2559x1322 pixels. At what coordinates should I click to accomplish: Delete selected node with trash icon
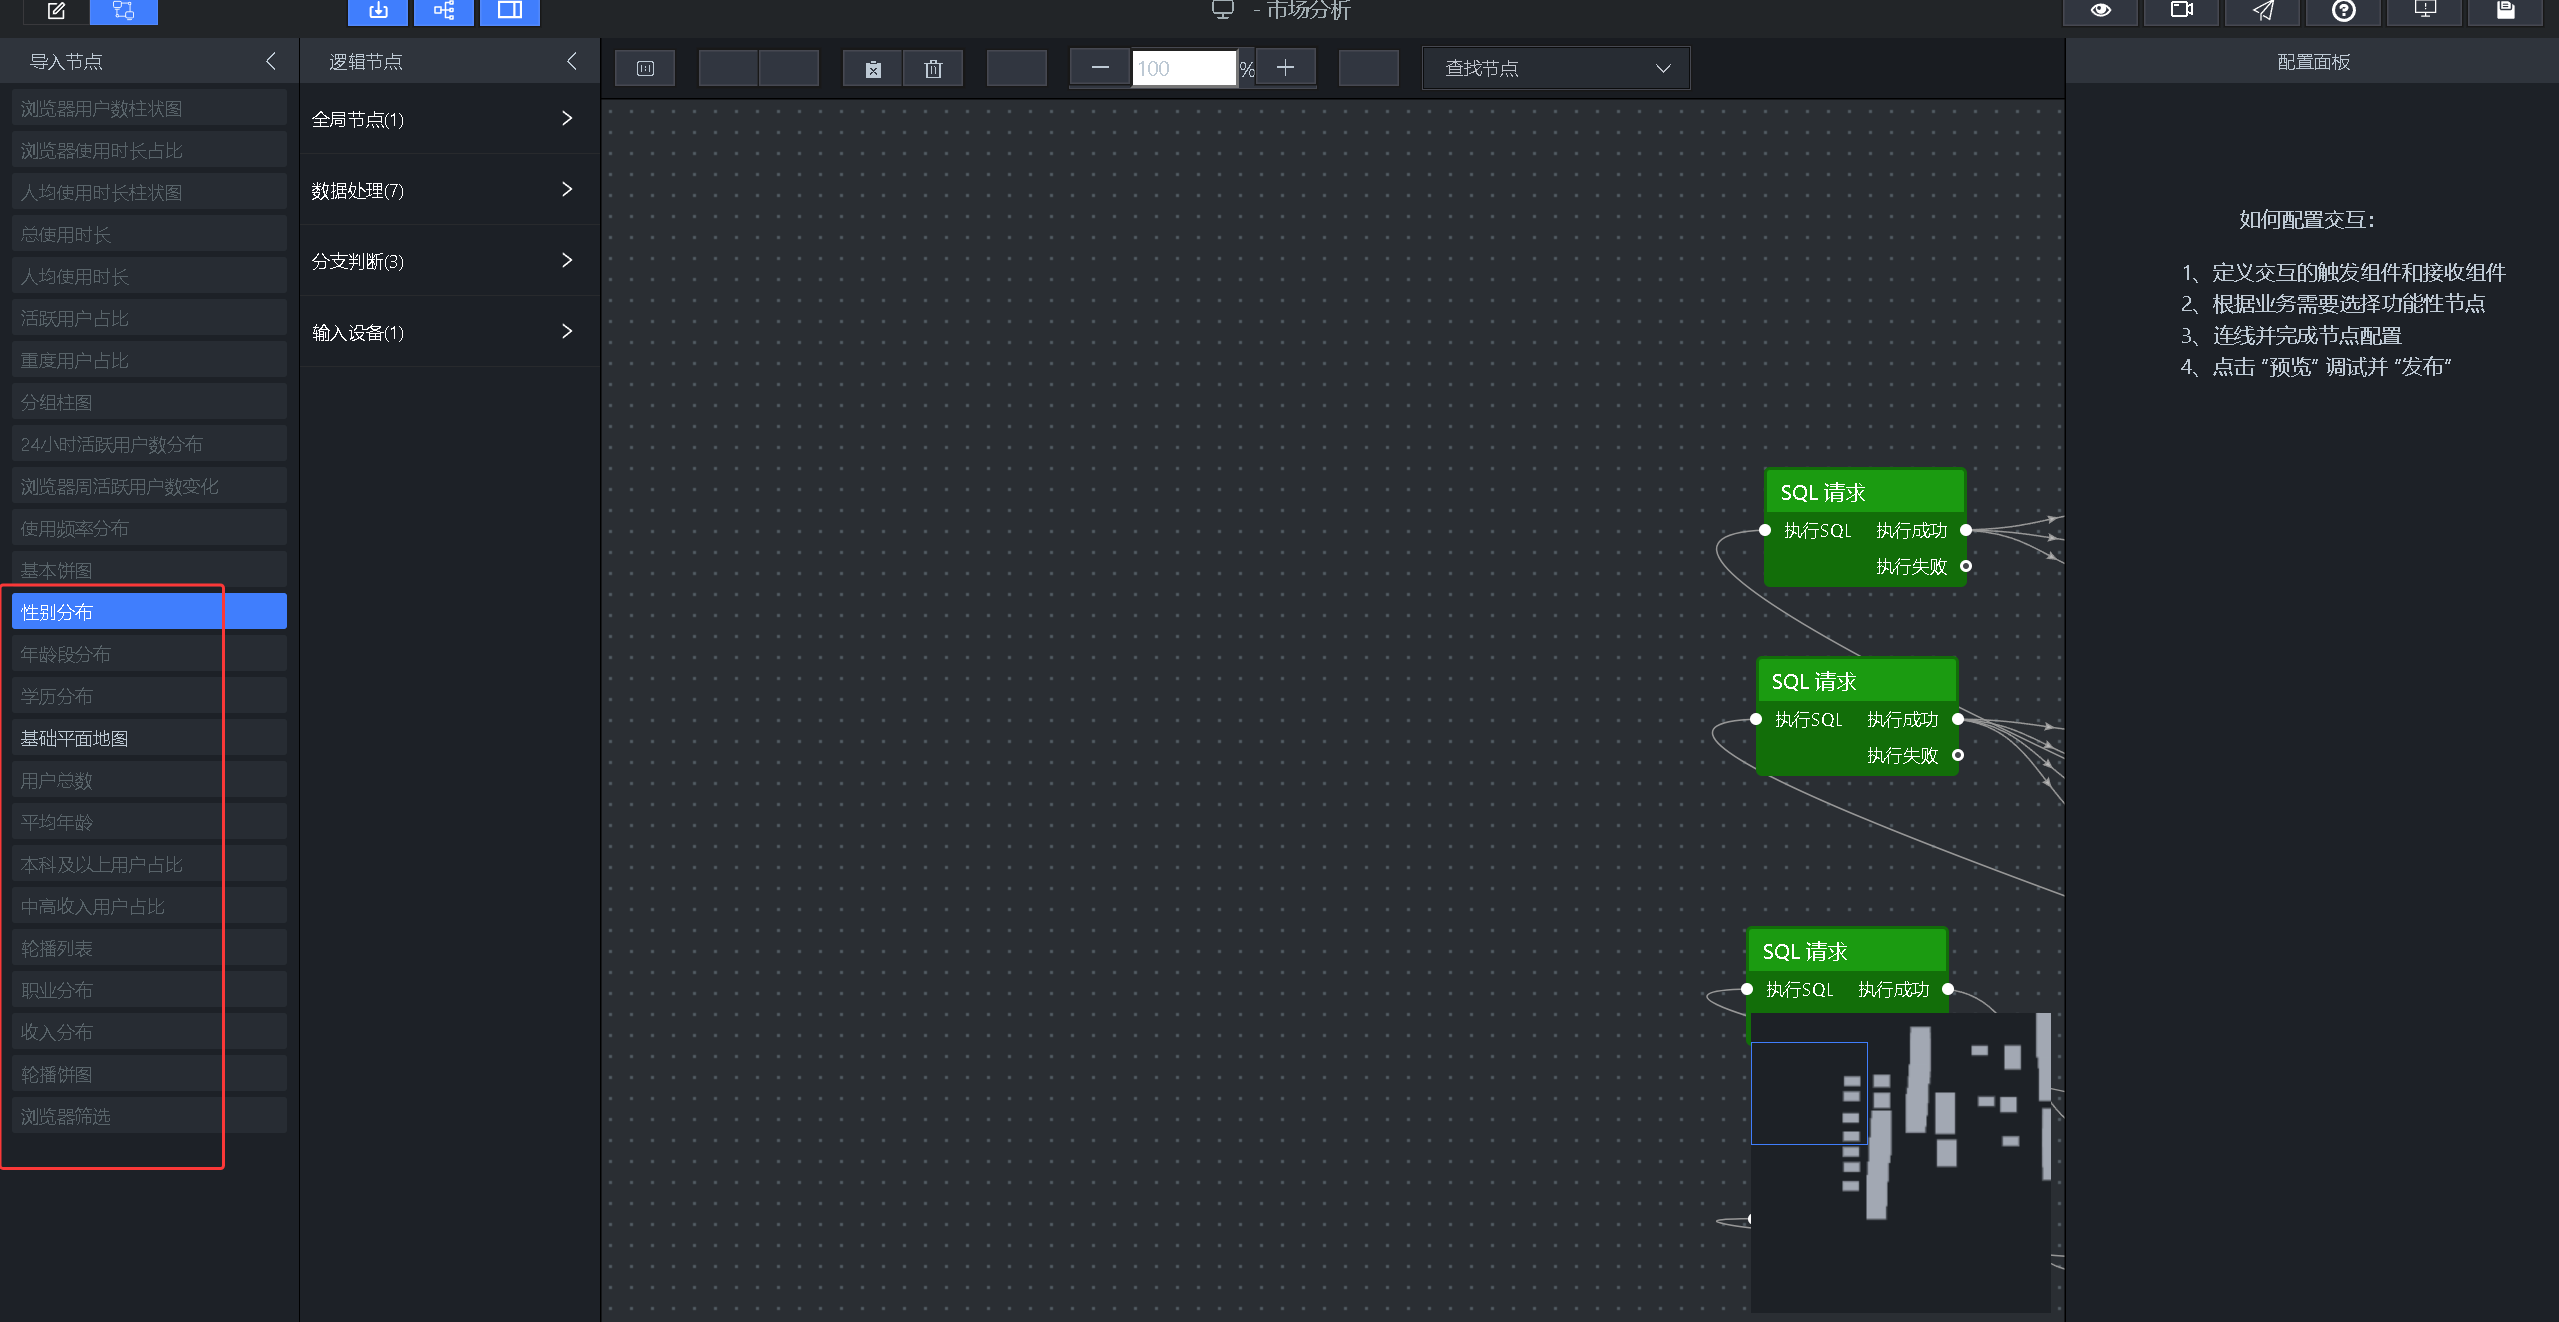933,68
